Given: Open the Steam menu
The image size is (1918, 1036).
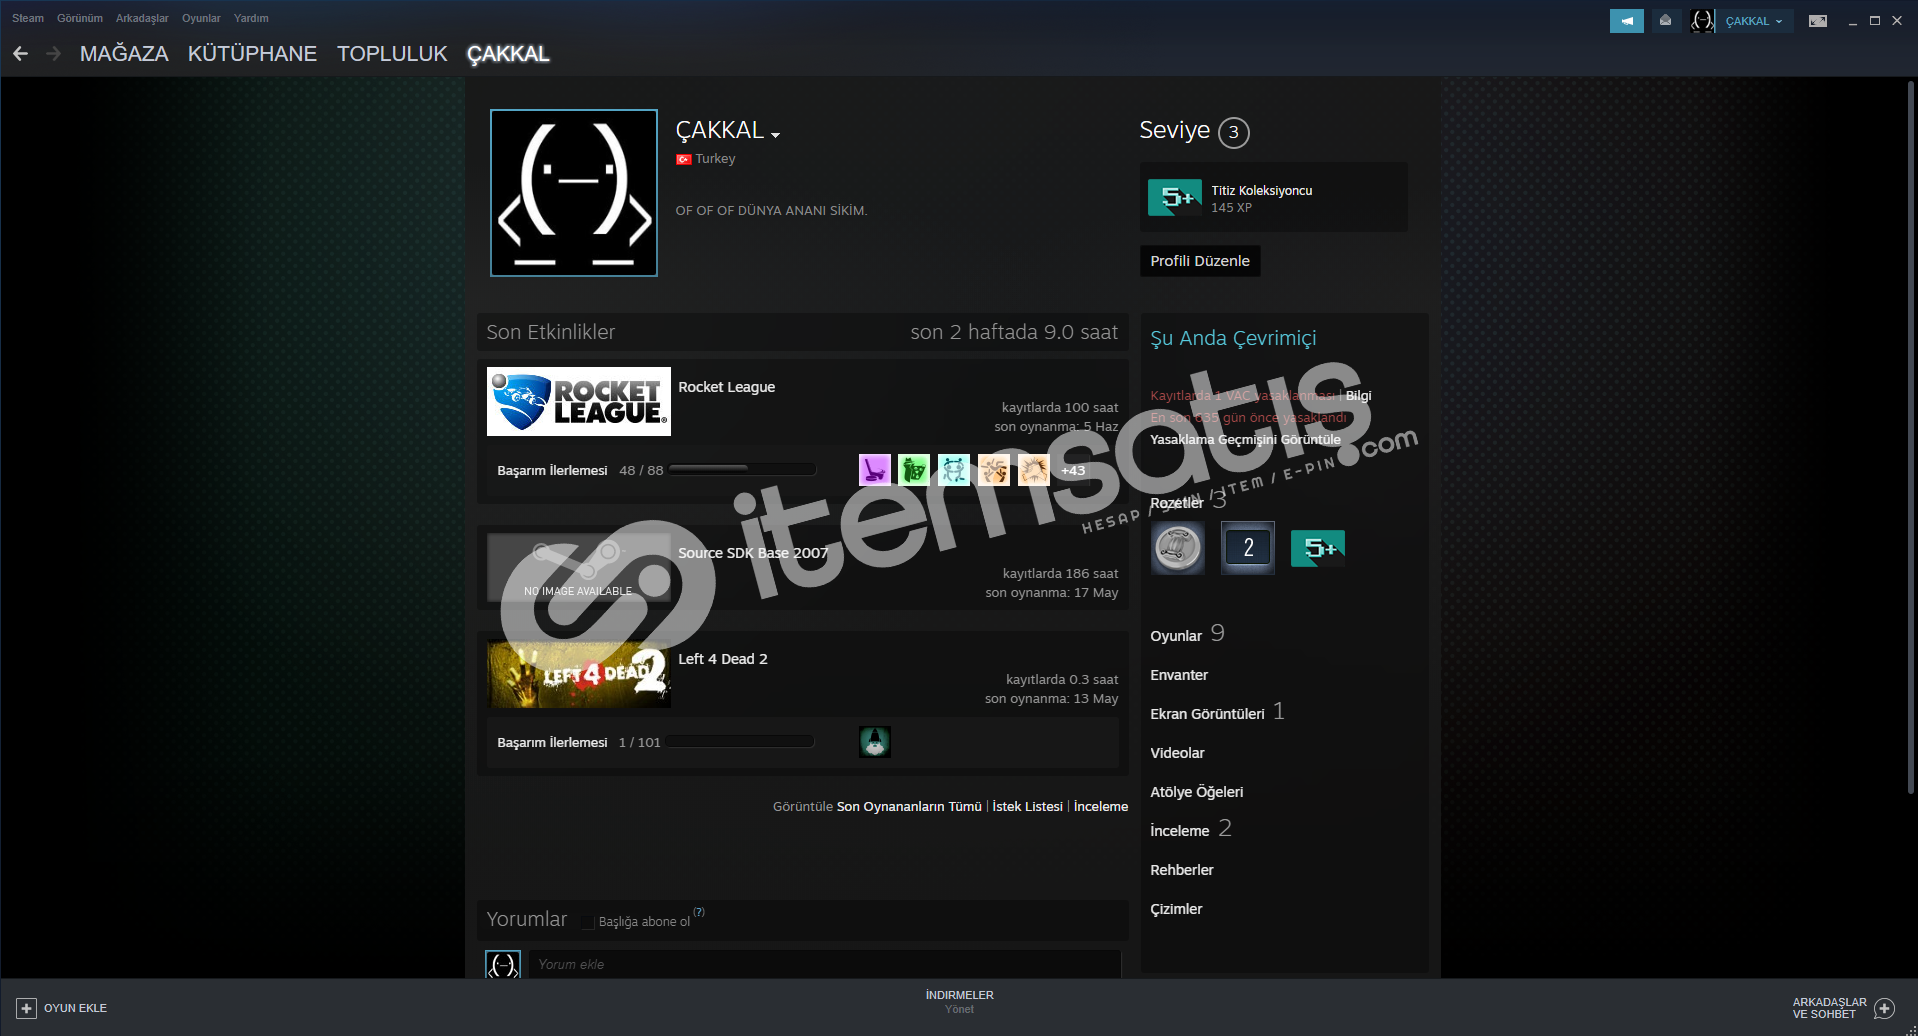Looking at the screenshot, I should (x=28, y=18).
